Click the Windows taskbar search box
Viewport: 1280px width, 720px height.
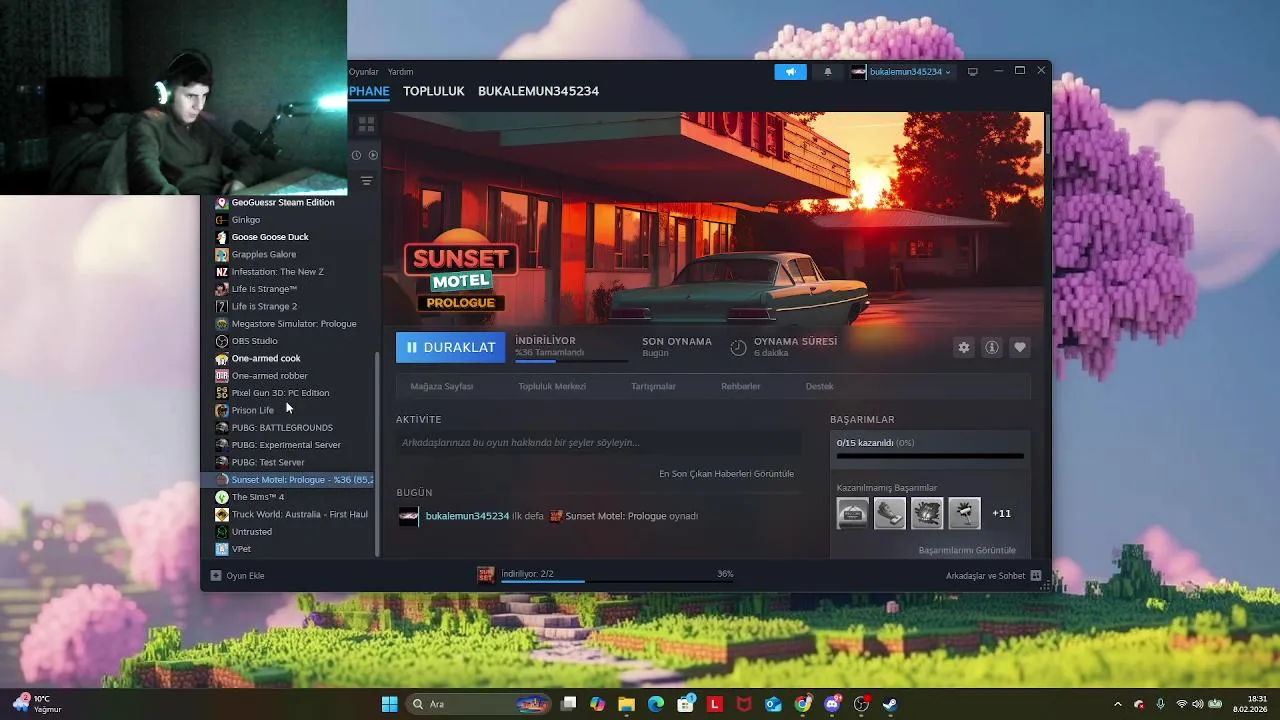click(x=479, y=704)
